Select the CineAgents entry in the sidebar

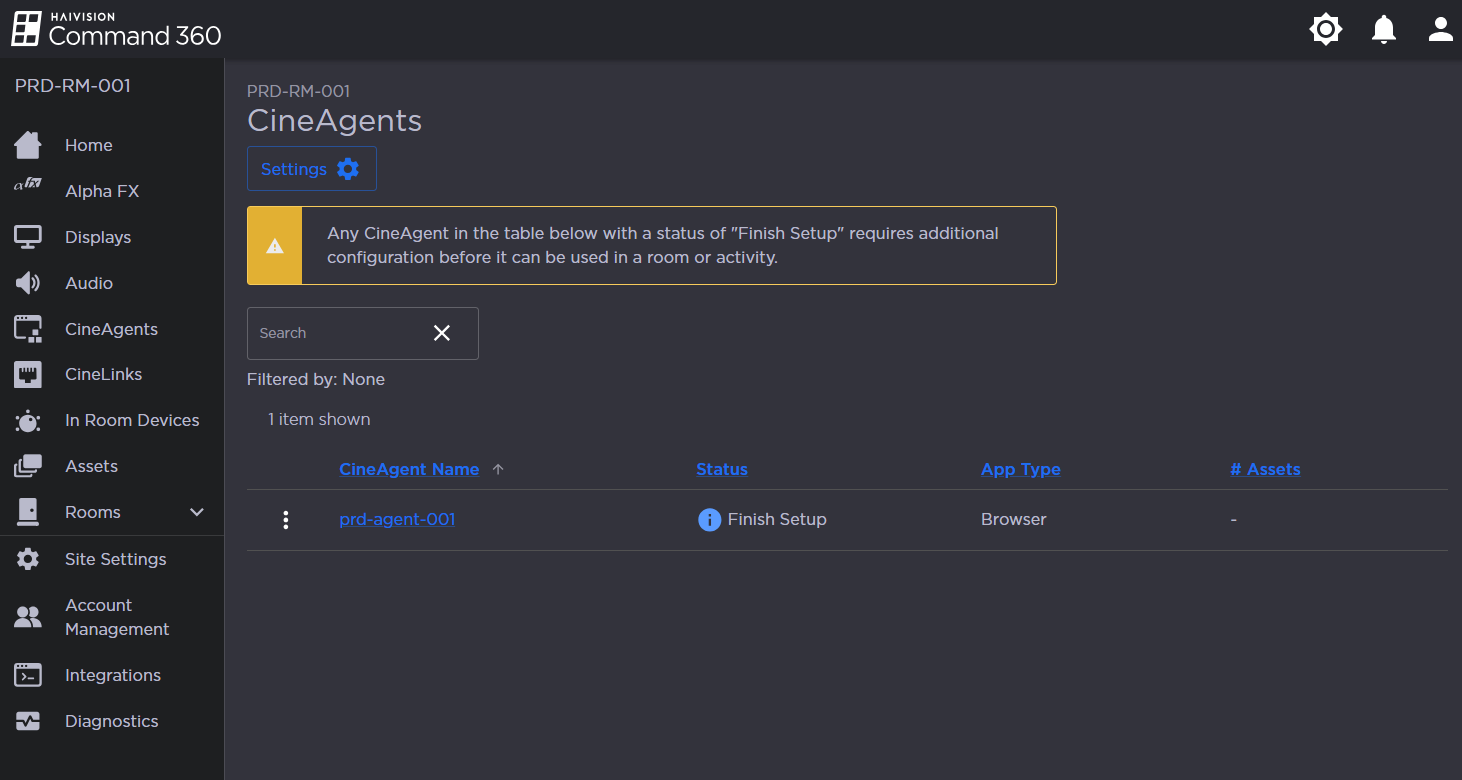coord(110,328)
